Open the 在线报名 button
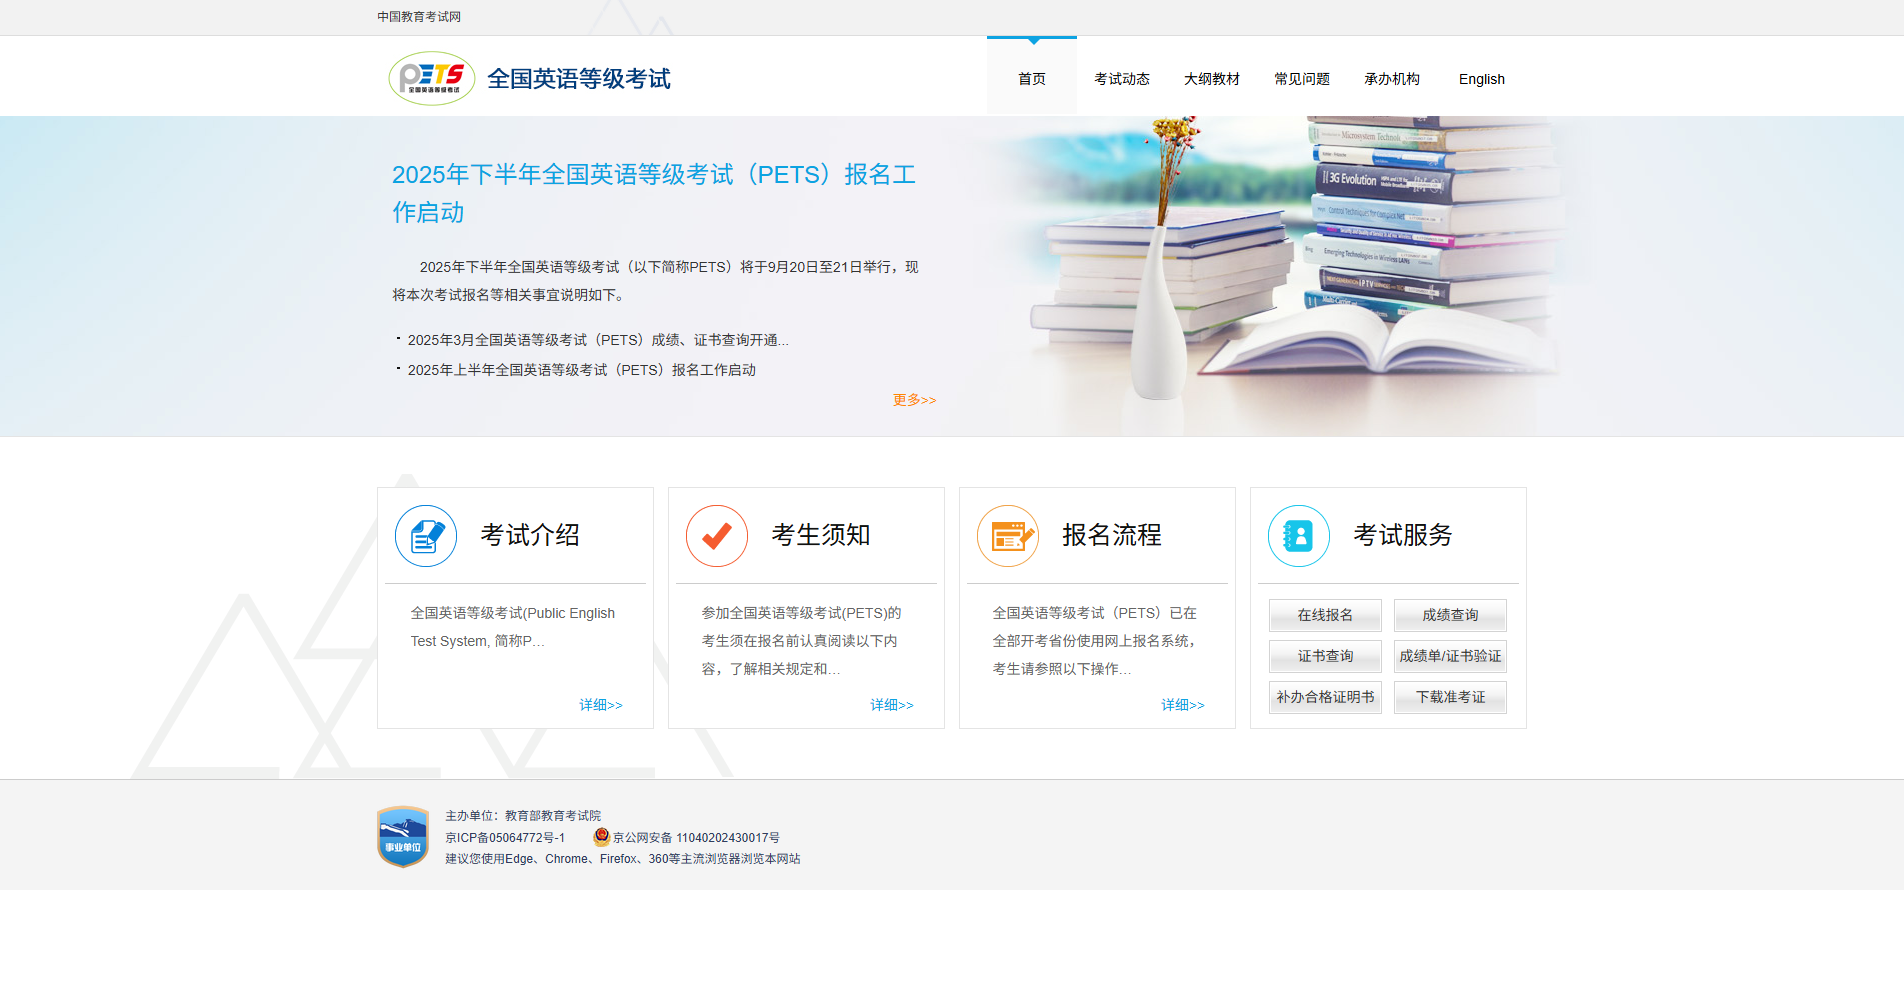This screenshot has height=985, width=1904. click(1324, 615)
